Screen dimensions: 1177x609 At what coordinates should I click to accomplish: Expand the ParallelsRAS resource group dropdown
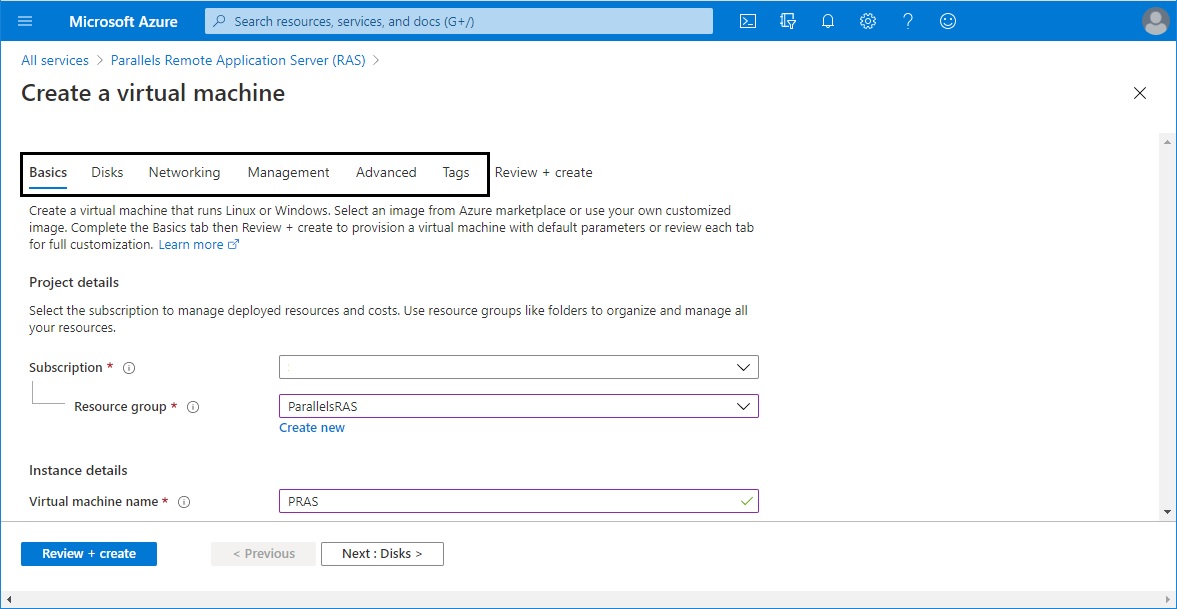click(743, 406)
